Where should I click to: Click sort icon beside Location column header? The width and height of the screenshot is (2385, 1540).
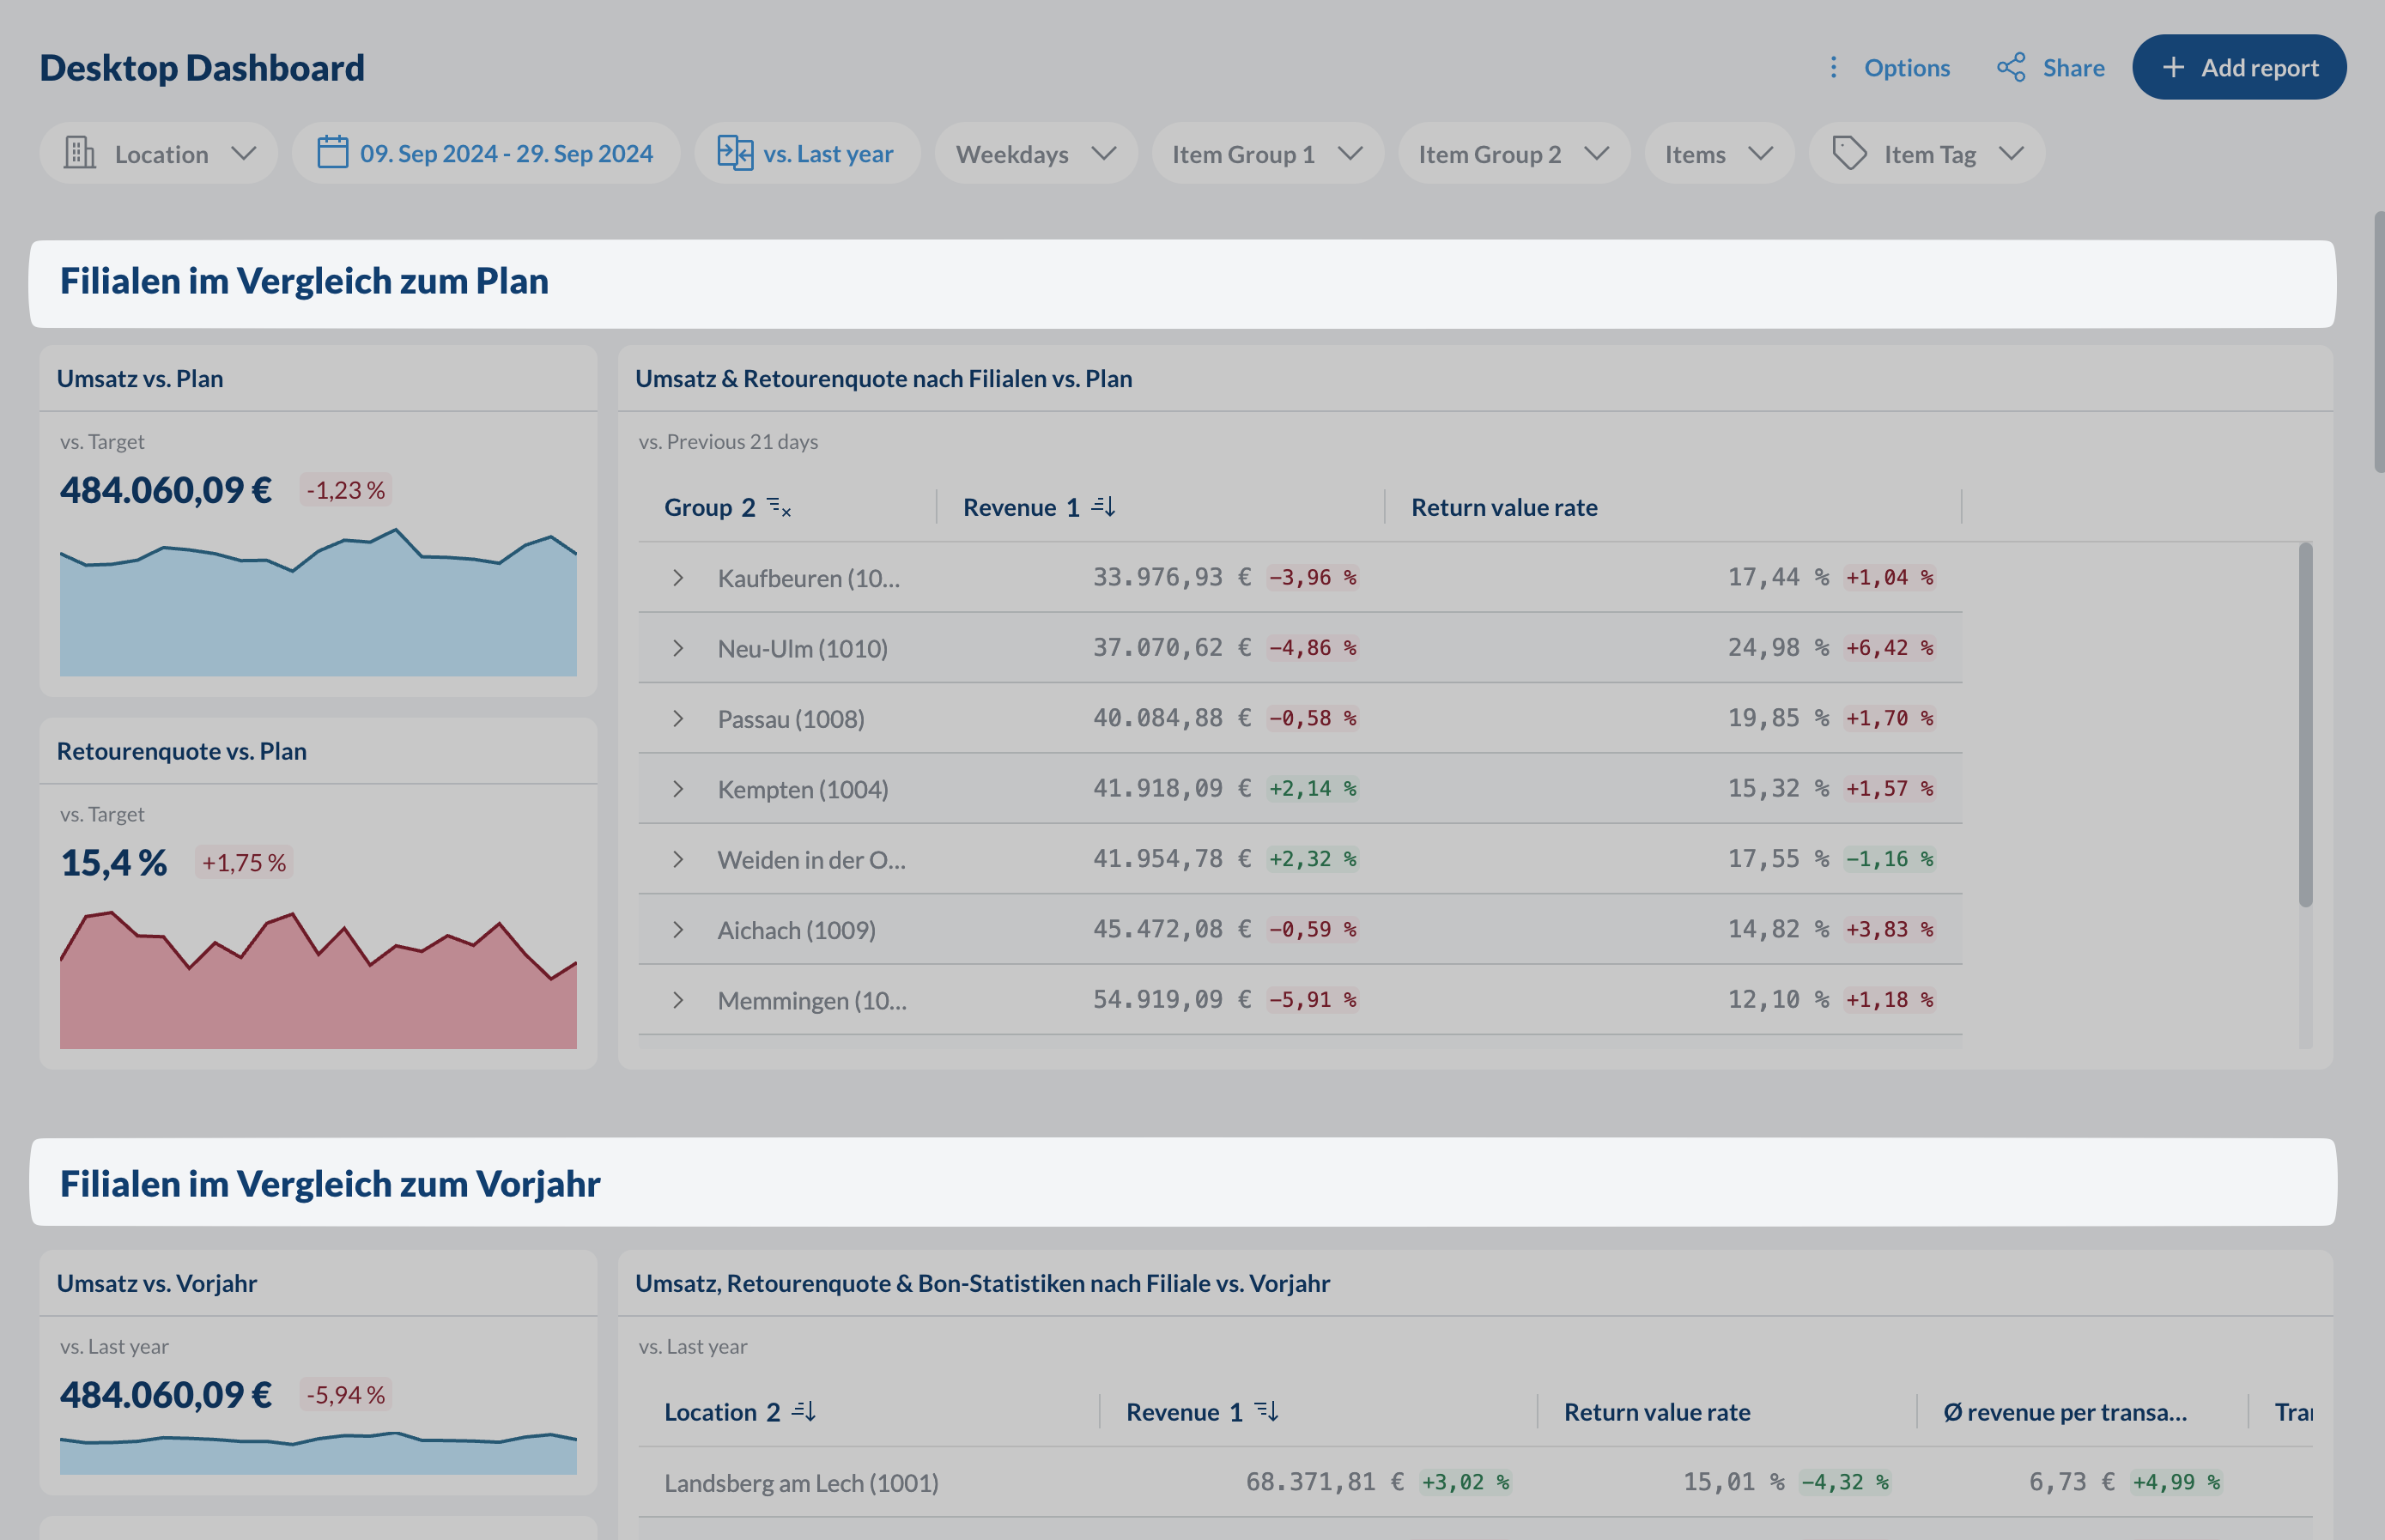[x=804, y=1411]
